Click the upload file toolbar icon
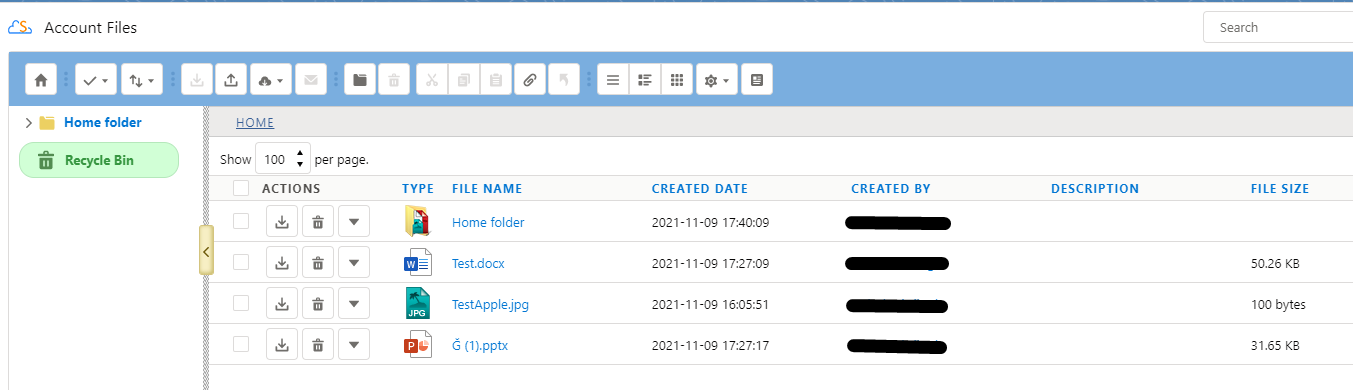The height and width of the screenshot is (390, 1353). pyautogui.click(x=231, y=80)
